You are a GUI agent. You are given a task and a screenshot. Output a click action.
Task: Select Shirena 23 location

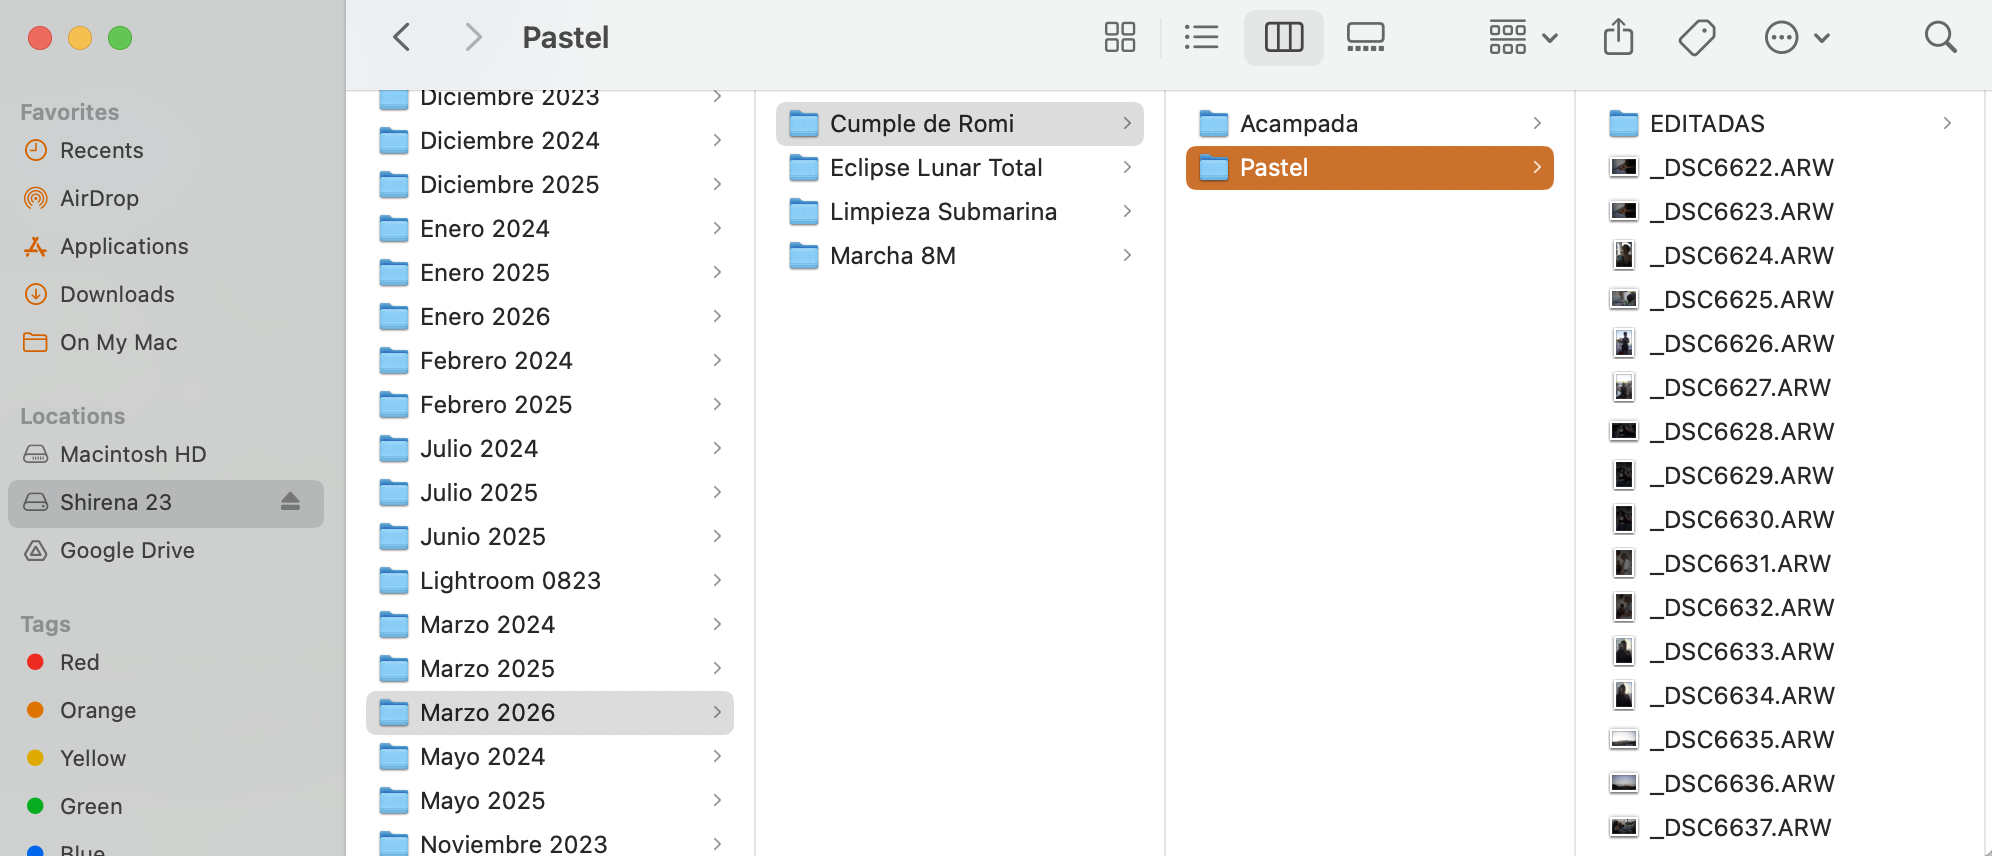pyautogui.click(x=165, y=503)
